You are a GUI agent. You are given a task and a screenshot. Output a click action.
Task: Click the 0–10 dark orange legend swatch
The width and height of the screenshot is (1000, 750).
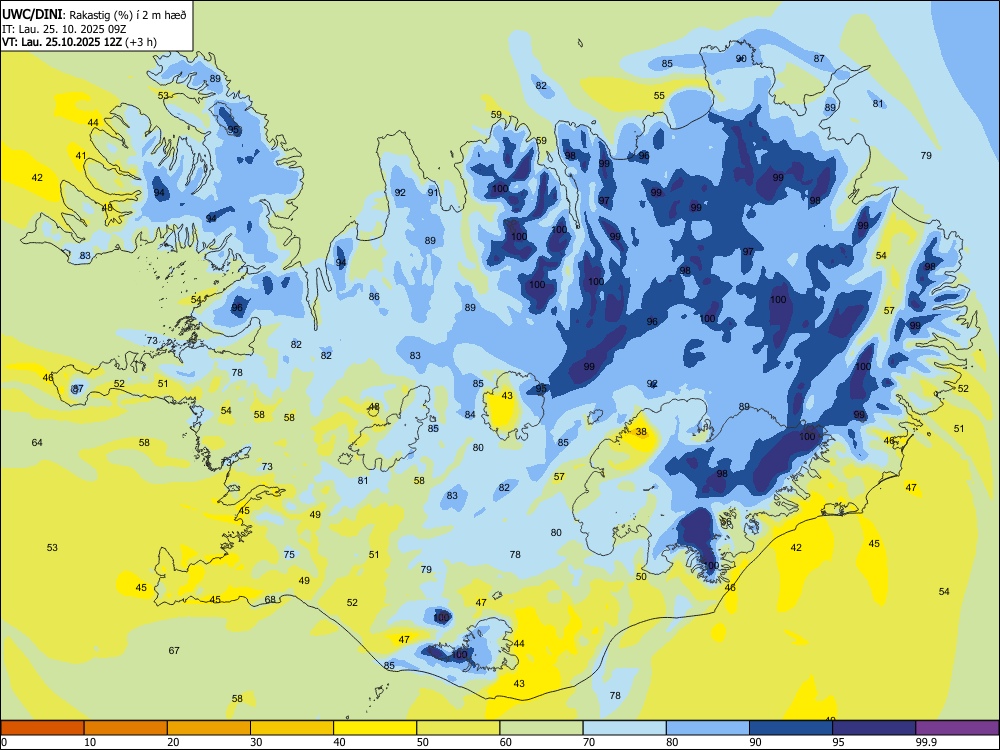(43, 728)
